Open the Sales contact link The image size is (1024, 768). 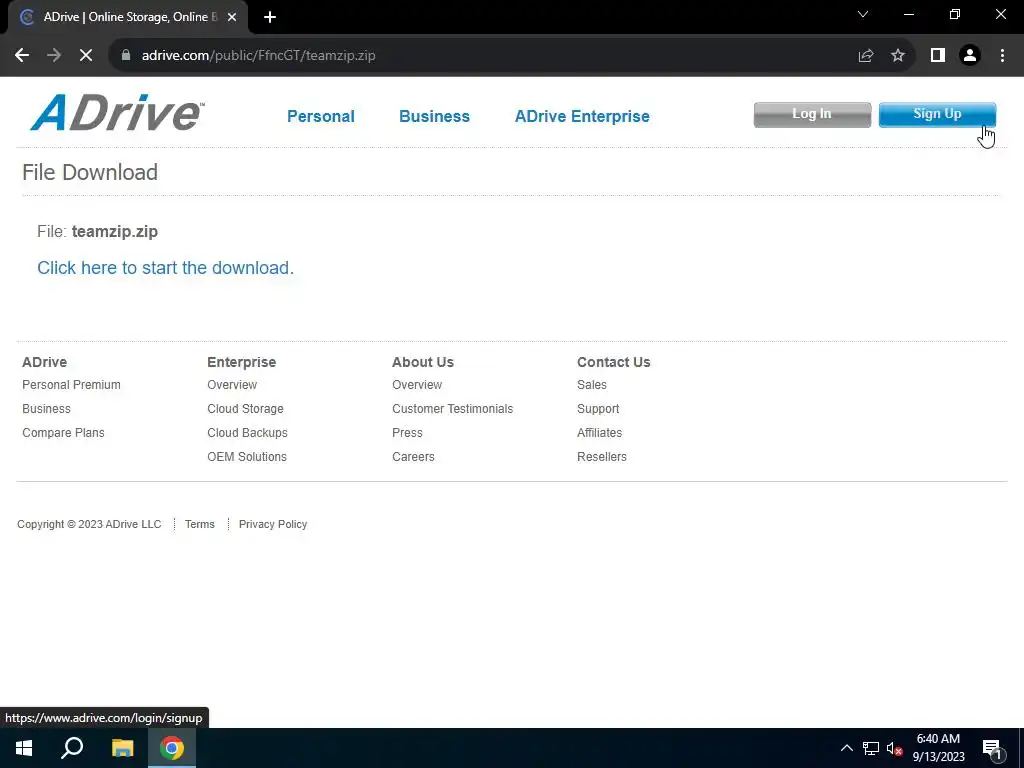(592, 385)
